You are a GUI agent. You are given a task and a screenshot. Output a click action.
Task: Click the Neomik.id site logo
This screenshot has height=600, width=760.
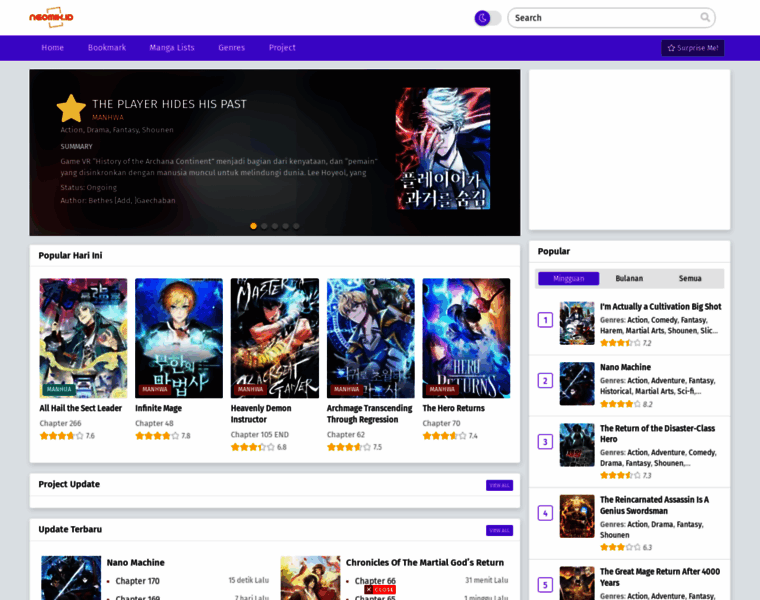coord(51,17)
